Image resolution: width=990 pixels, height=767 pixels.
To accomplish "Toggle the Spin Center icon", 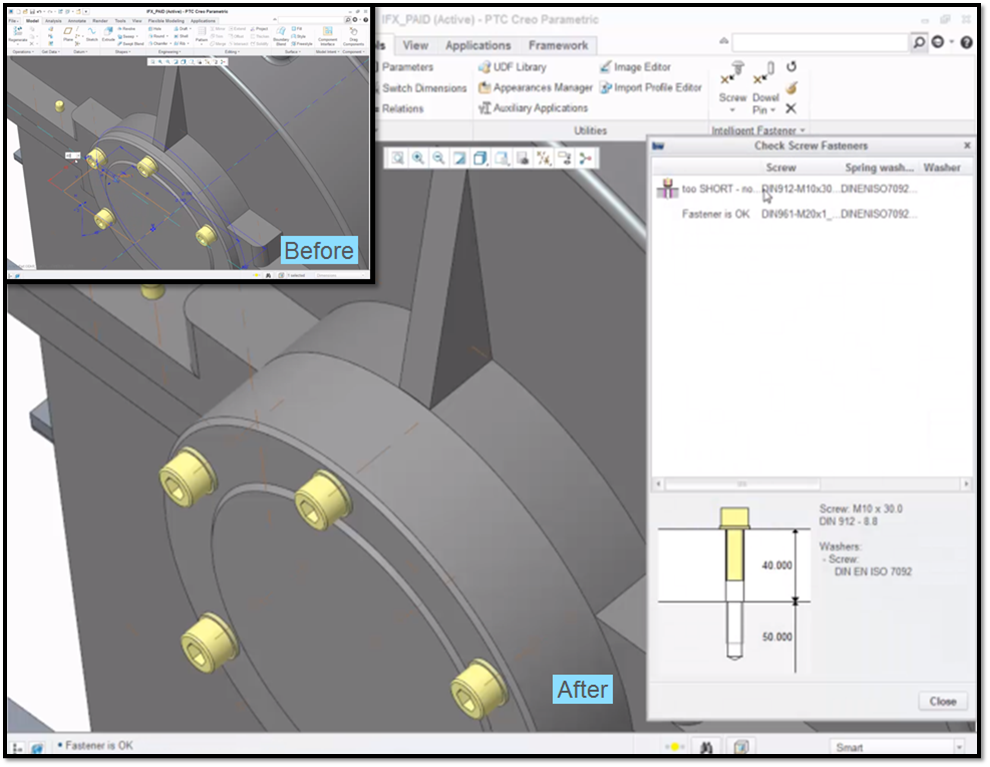I will click(585, 158).
